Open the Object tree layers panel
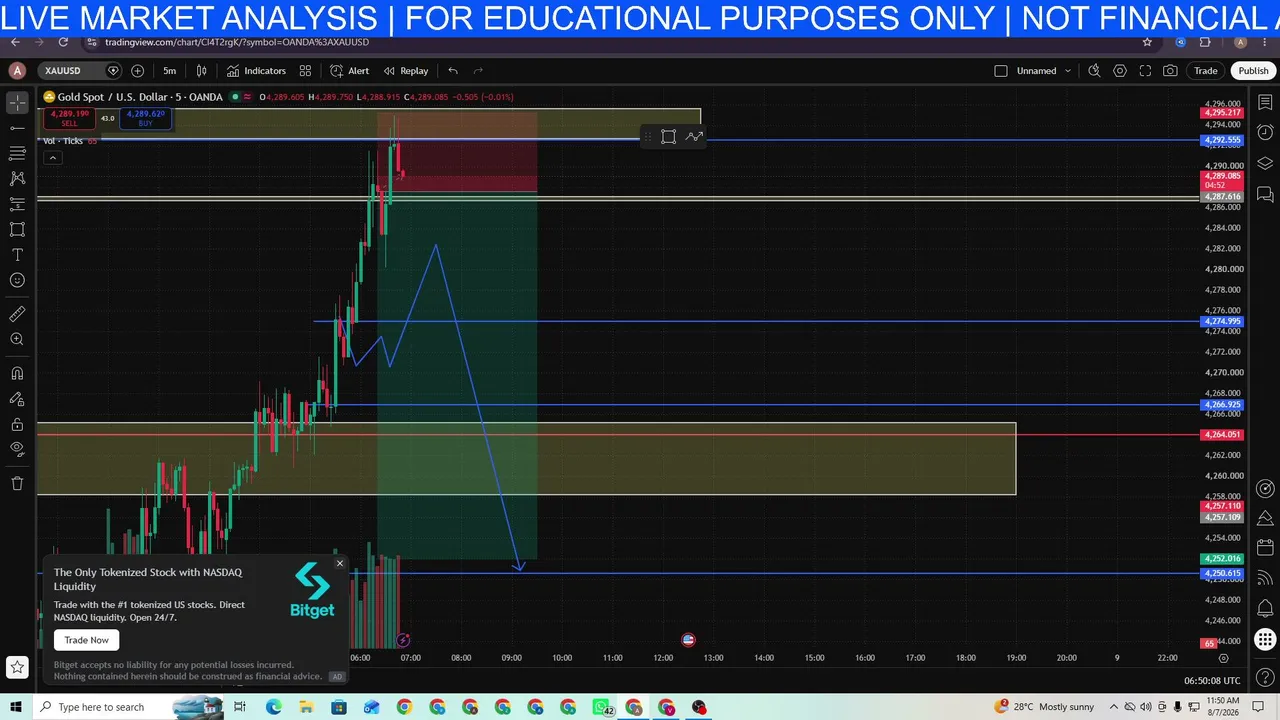 point(1265,163)
